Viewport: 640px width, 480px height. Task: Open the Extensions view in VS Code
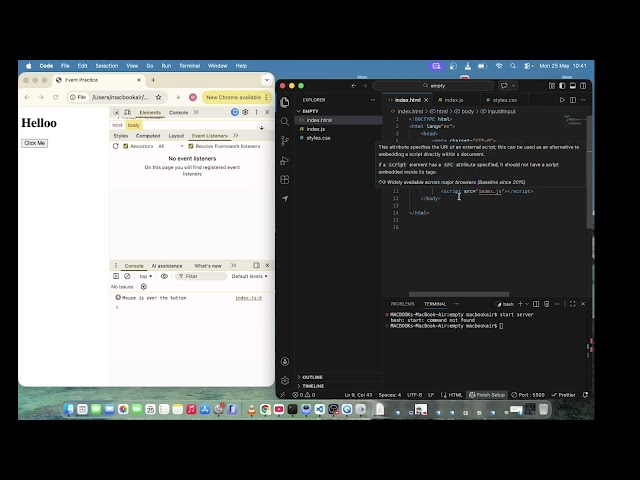pyautogui.click(x=285, y=180)
